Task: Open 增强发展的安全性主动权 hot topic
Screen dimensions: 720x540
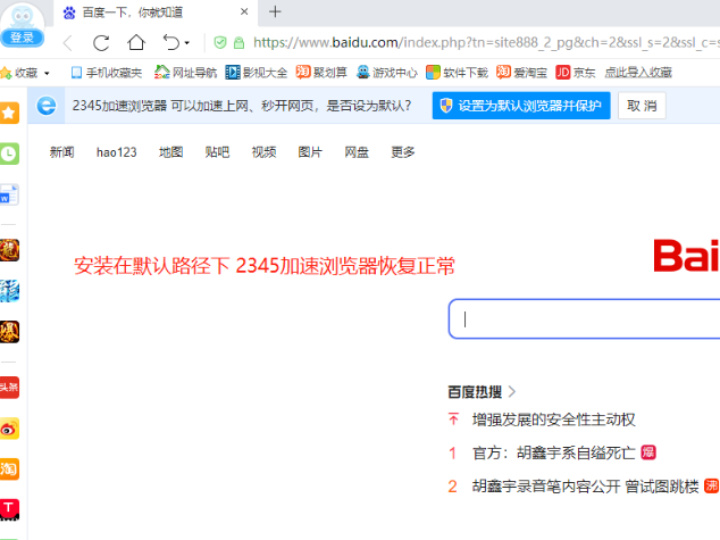Action: [x=554, y=419]
